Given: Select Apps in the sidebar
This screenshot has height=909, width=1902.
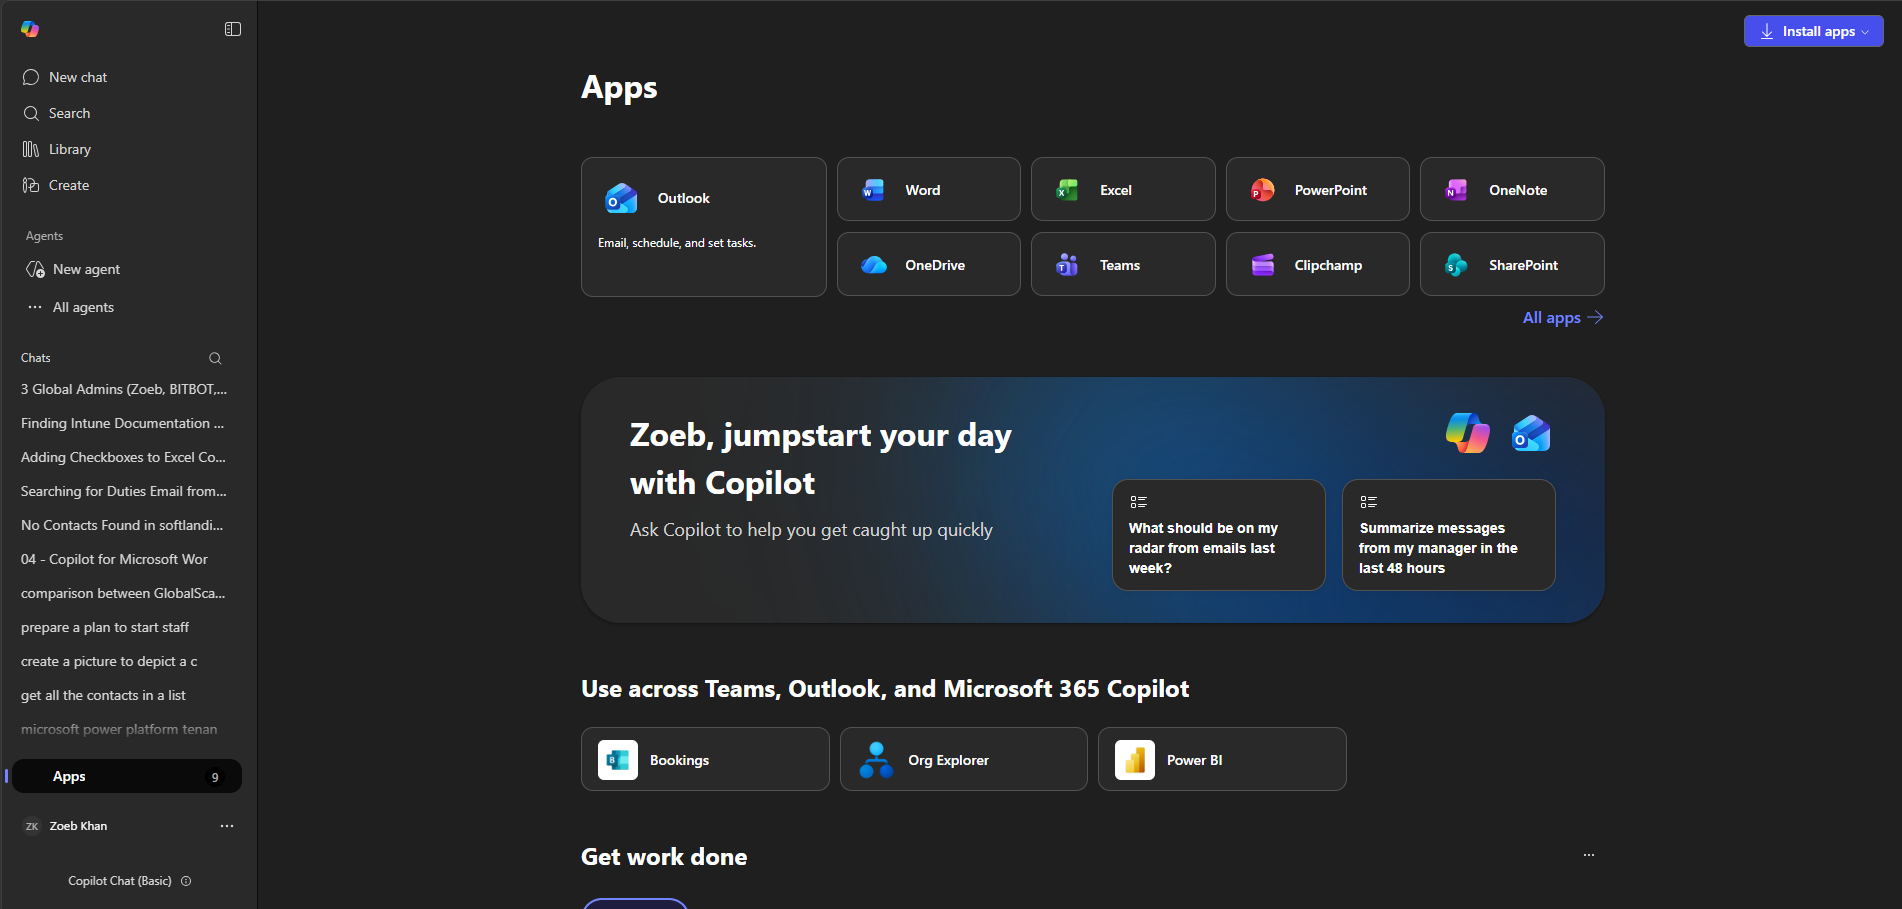Looking at the screenshot, I should pos(127,777).
